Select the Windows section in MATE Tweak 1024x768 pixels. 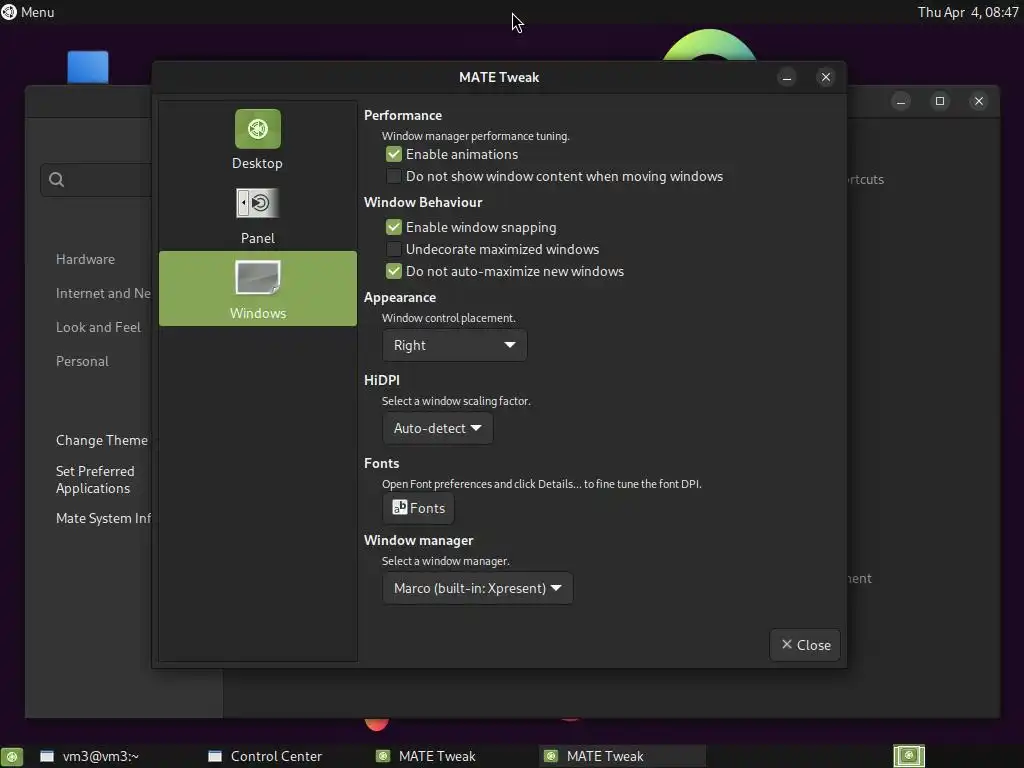257,289
